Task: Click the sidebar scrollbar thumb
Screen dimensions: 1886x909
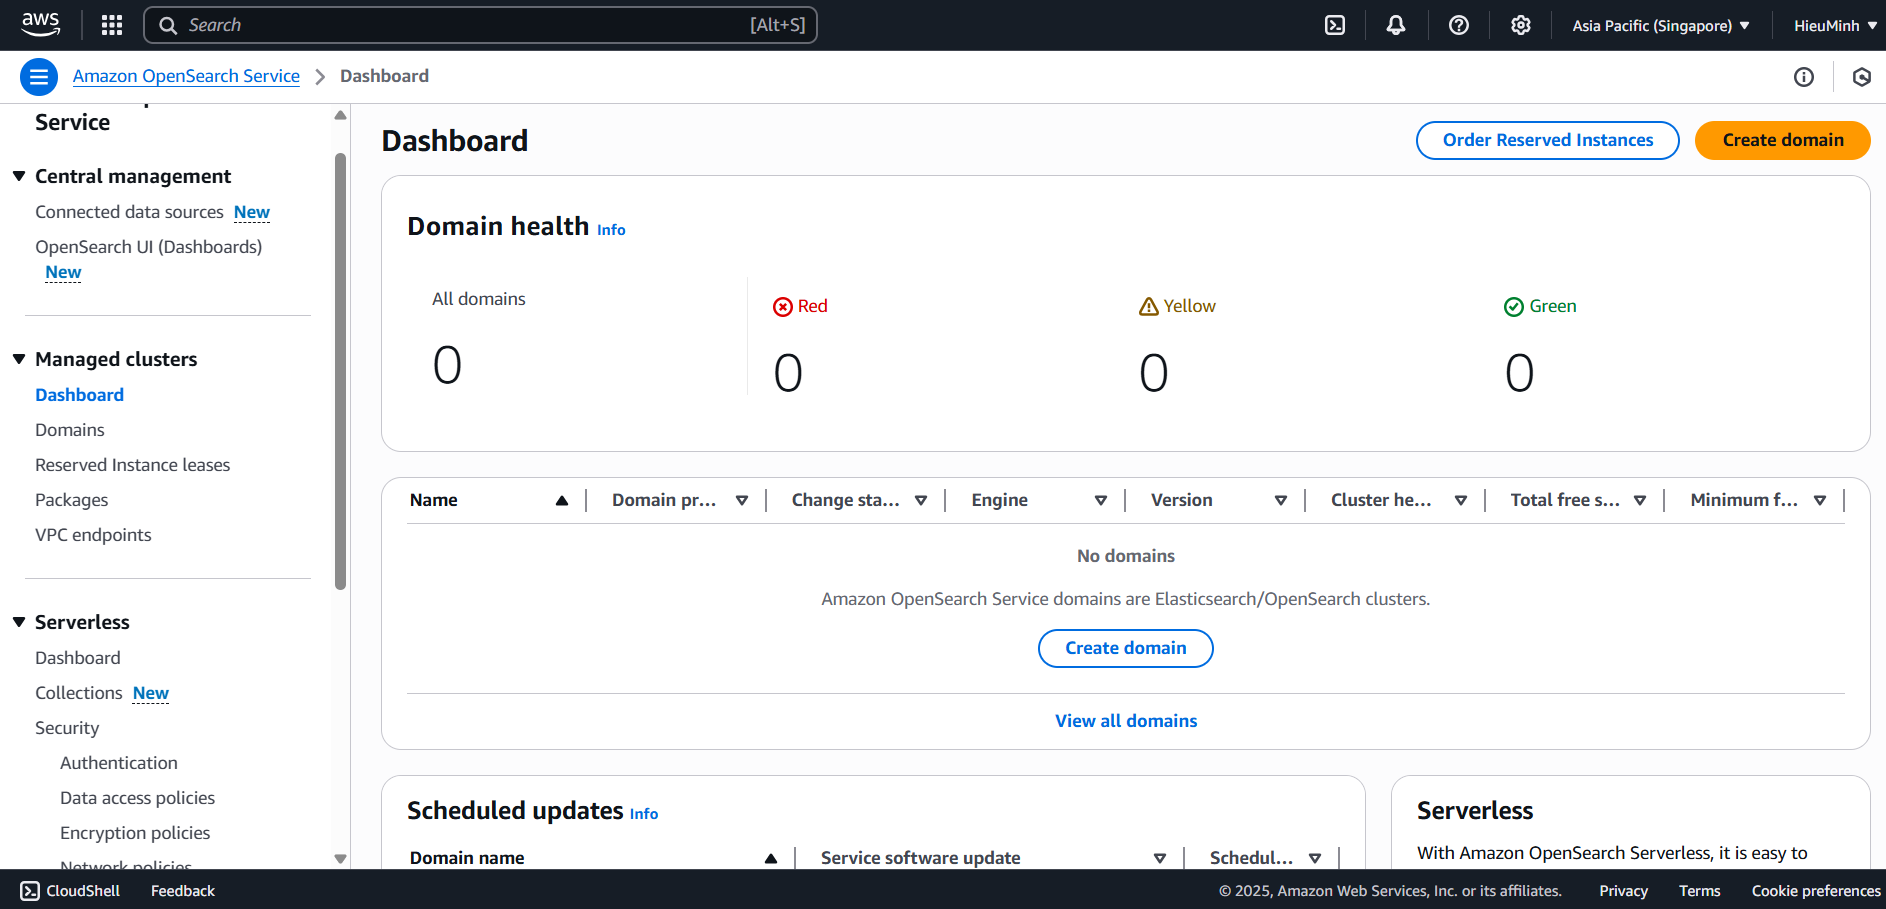Action: click(x=341, y=371)
